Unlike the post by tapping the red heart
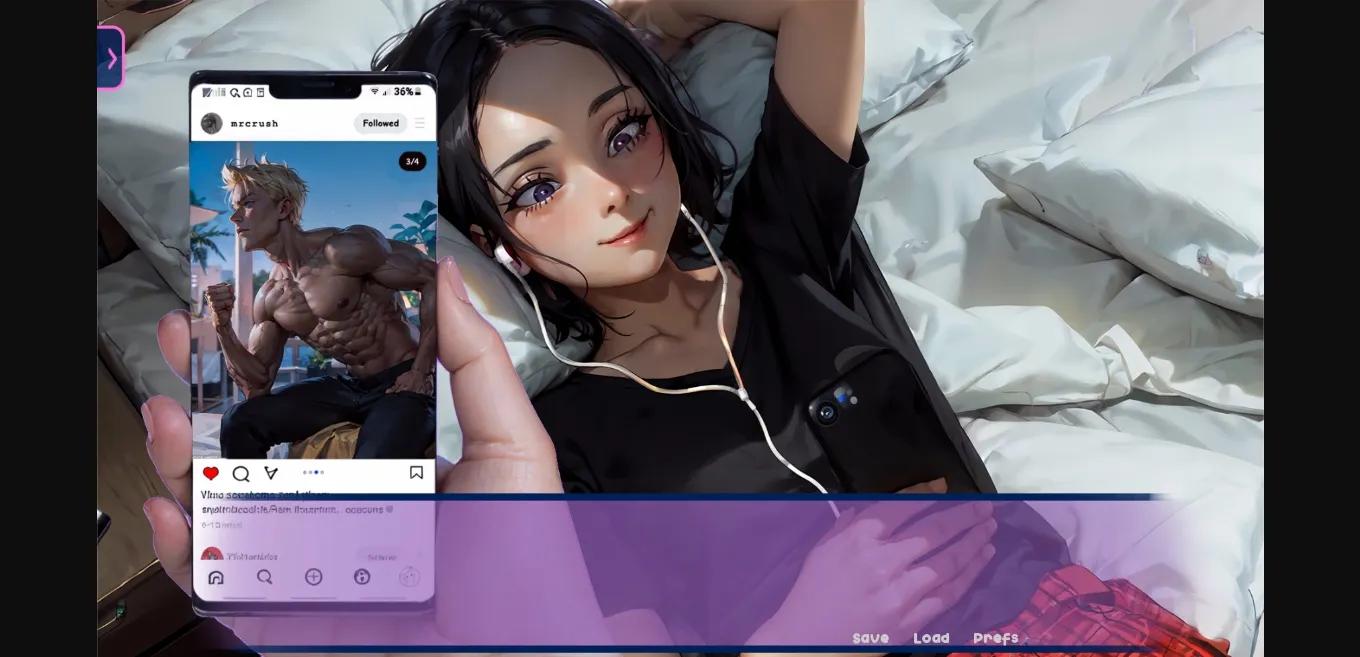1360x657 pixels. pyautogui.click(x=211, y=472)
